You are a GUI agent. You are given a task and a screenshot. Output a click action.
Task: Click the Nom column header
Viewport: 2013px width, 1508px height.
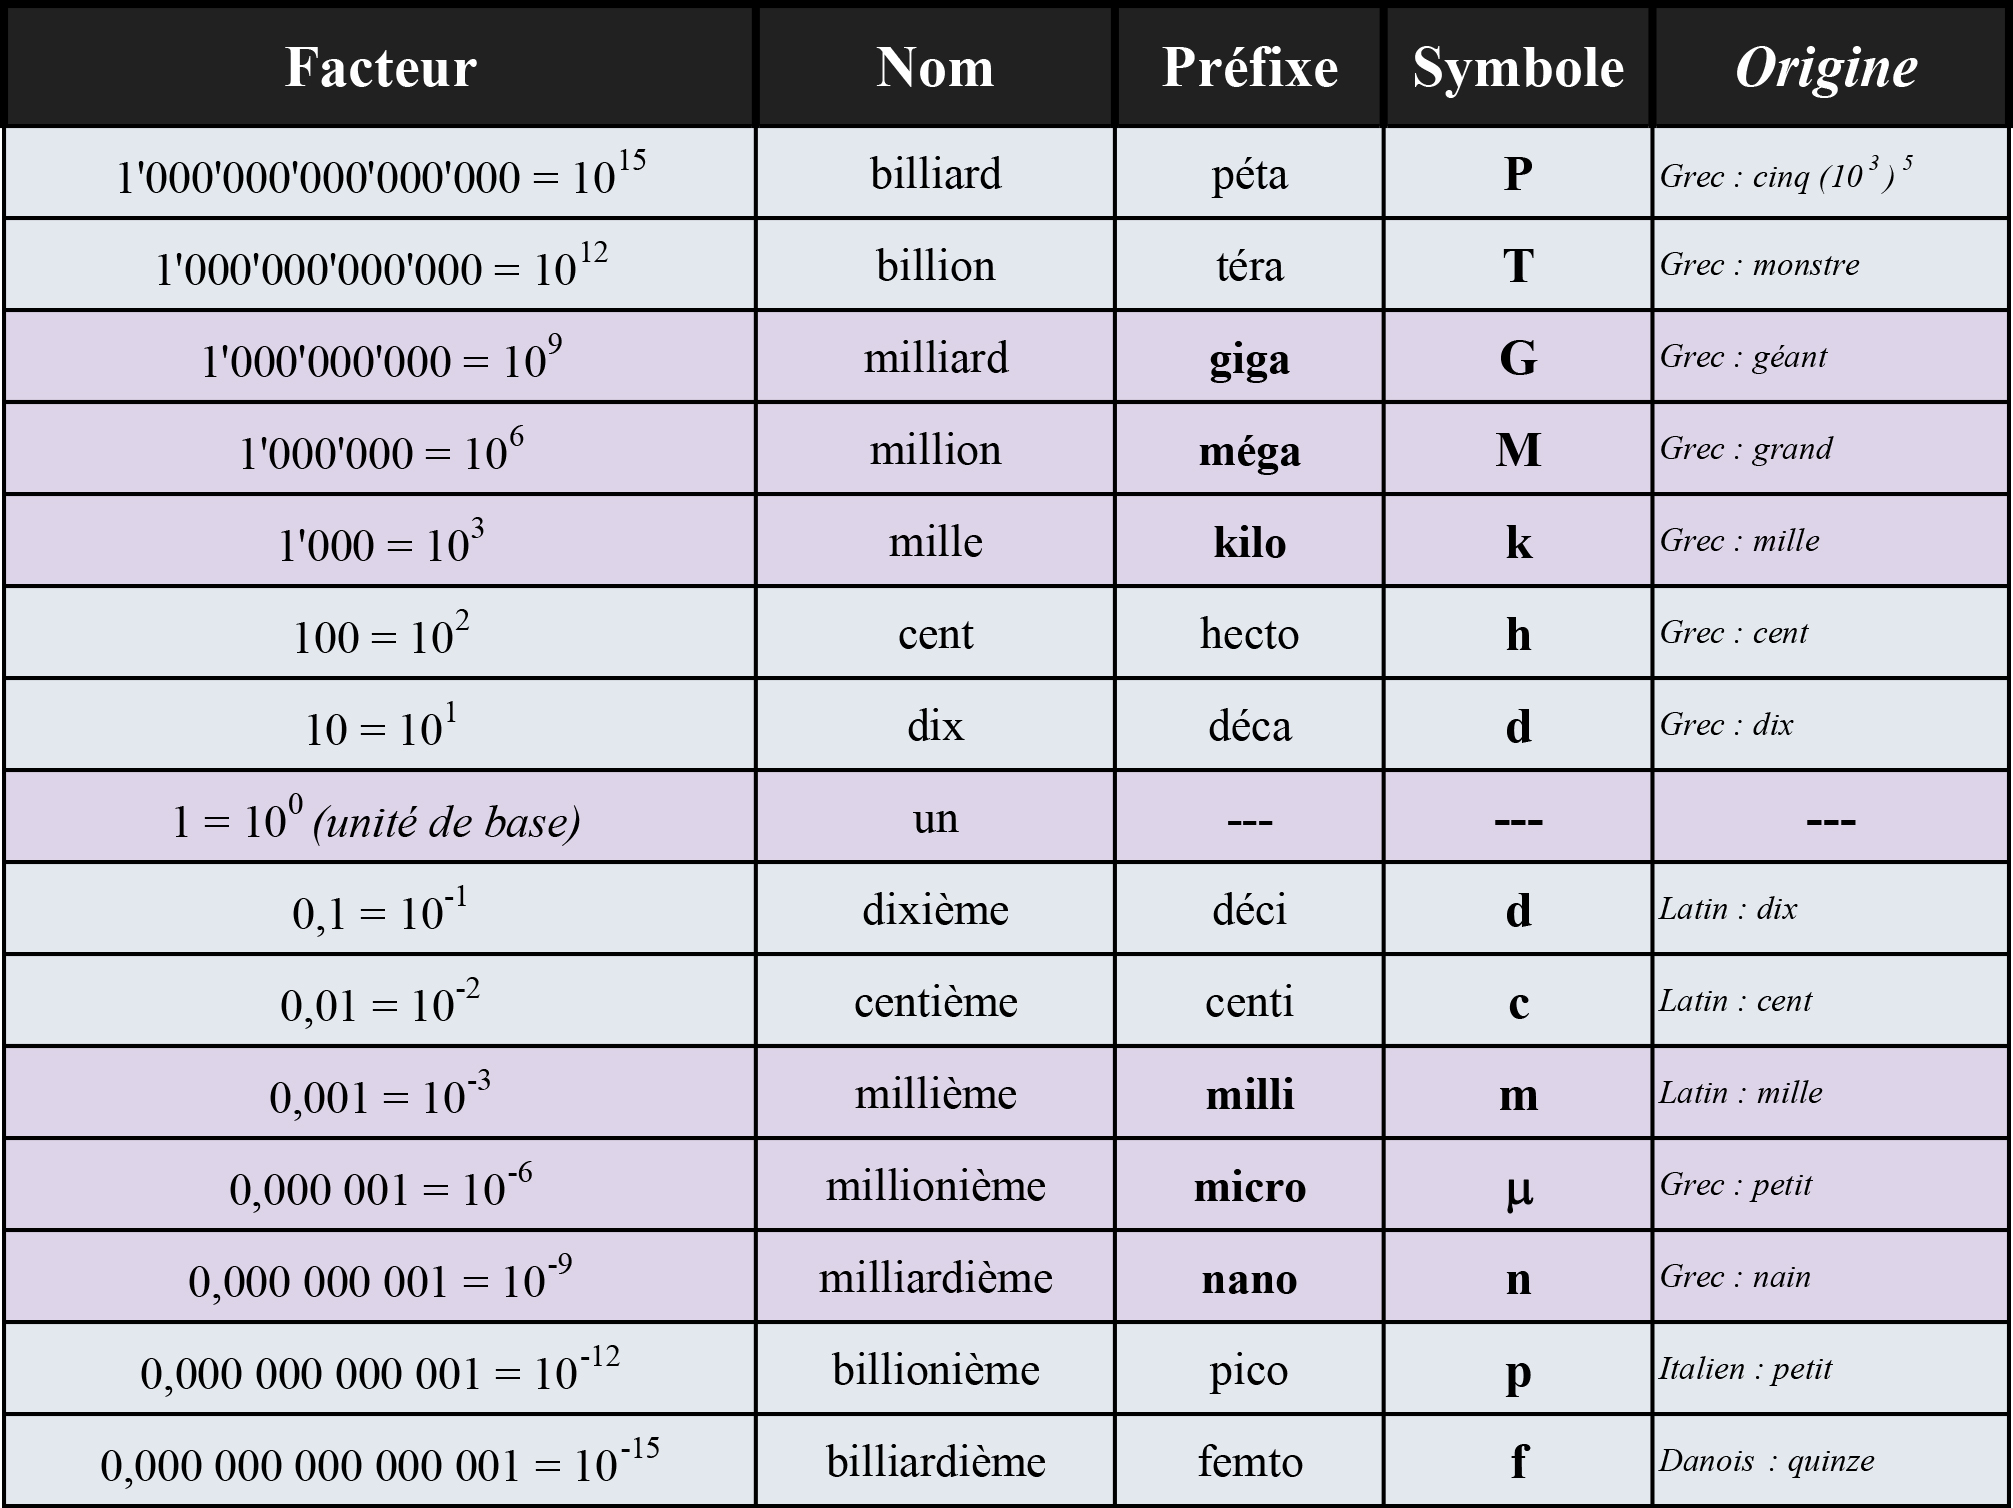point(935,68)
